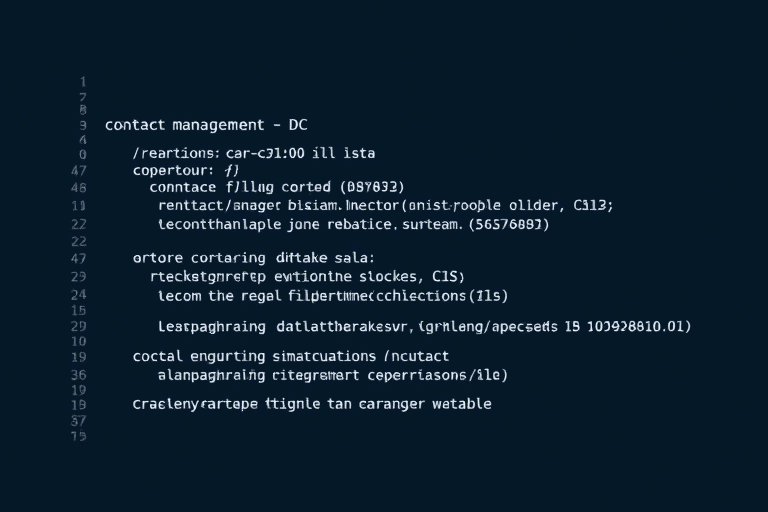Select line number 11 in the gutter

coord(80,205)
